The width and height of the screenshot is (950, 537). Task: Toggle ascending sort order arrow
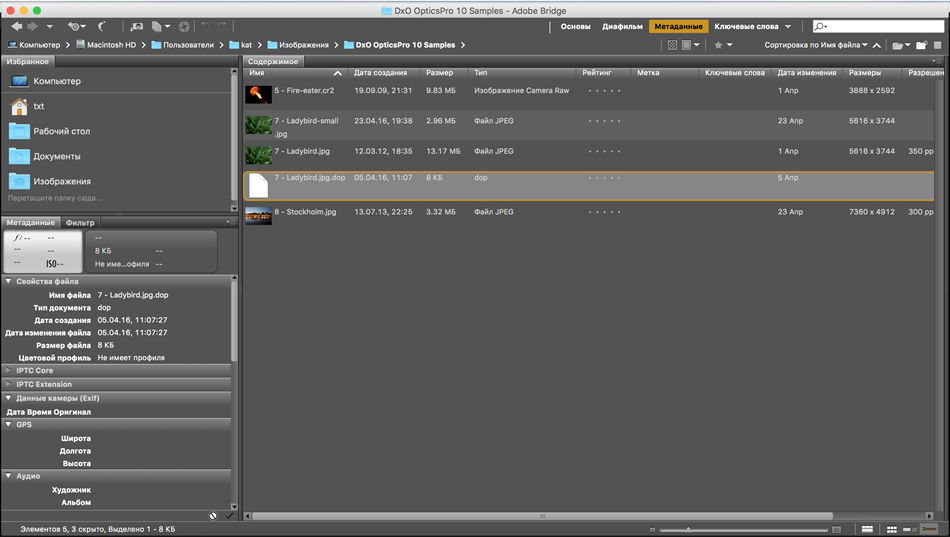[877, 45]
